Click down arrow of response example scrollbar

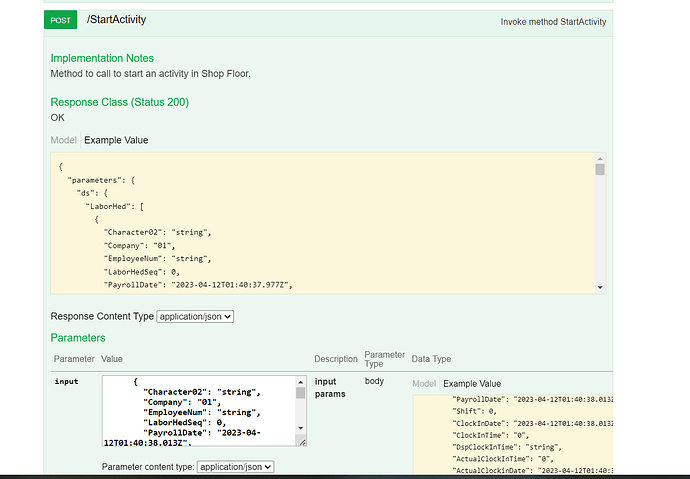[600, 288]
